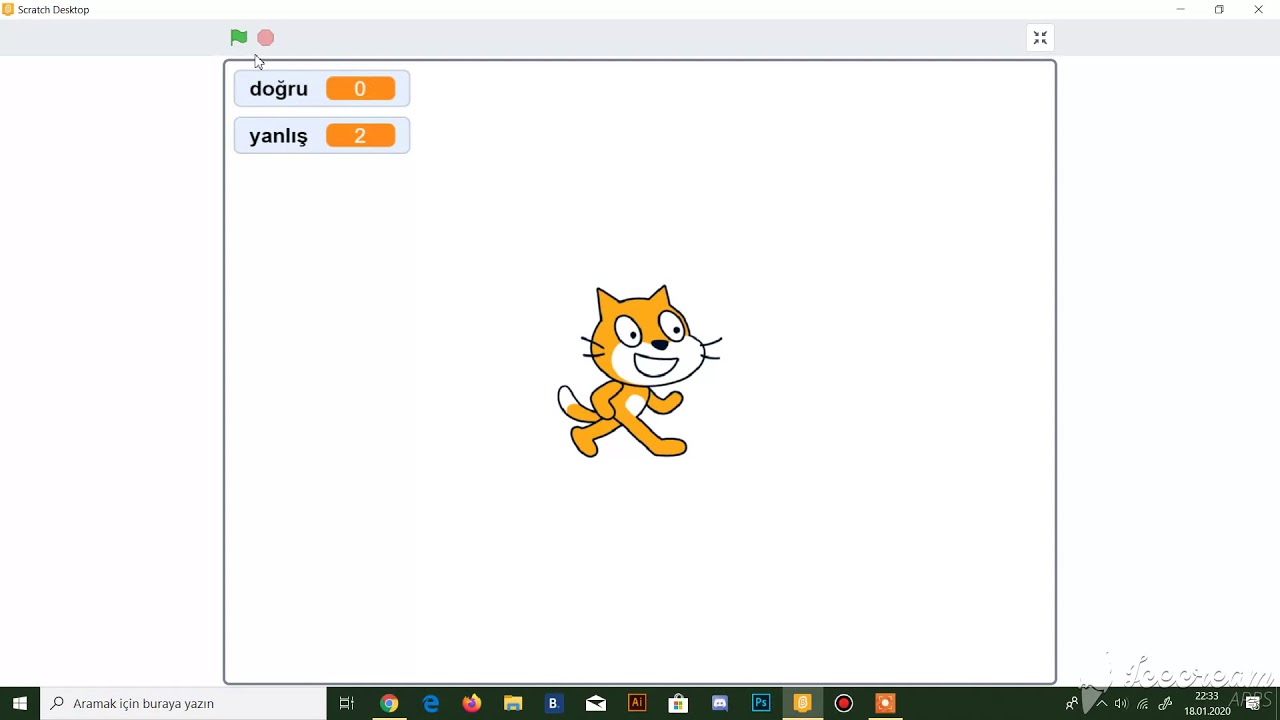Click the red record icon in taskbar
The height and width of the screenshot is (720, 1280).
pos(844,703)
